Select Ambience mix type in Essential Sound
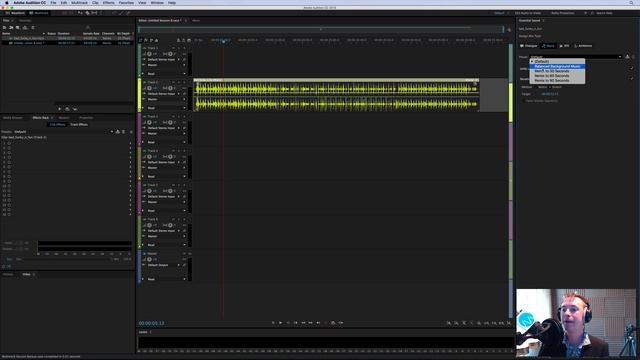This screenshot has height=360, width=640. 583,46
